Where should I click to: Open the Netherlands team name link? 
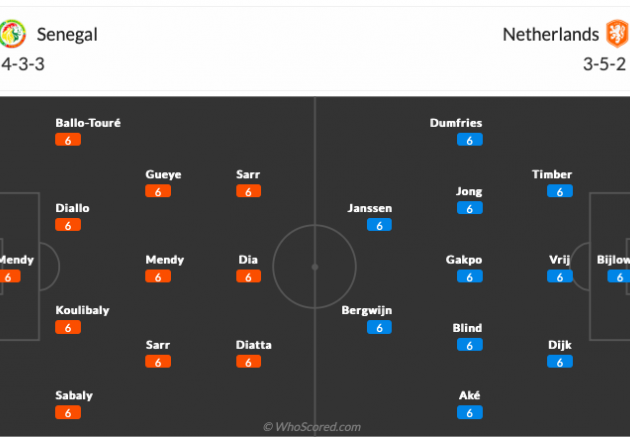point(551,35)
